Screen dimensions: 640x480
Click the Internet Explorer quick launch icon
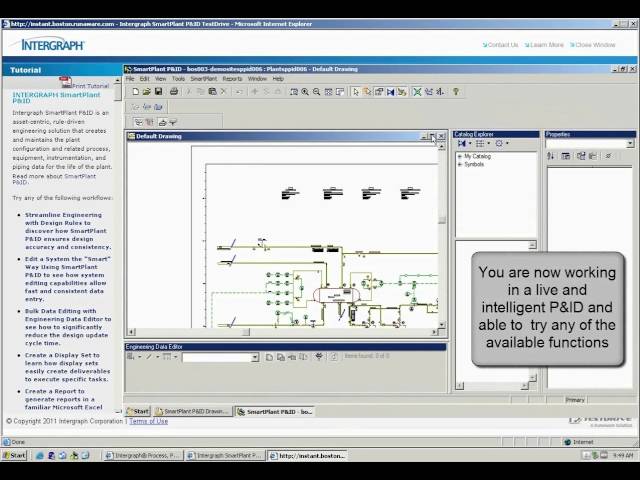click(x=40, y=456)
